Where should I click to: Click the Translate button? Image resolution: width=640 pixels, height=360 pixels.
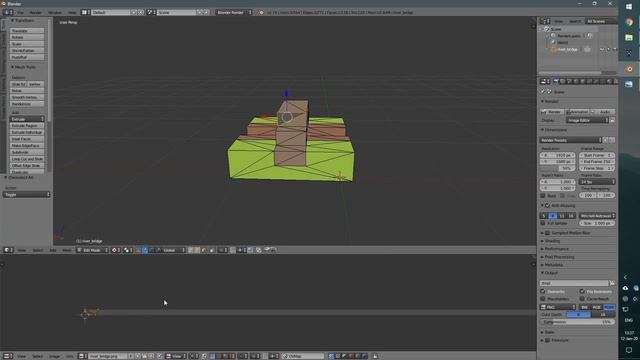(x=27, y=31)
